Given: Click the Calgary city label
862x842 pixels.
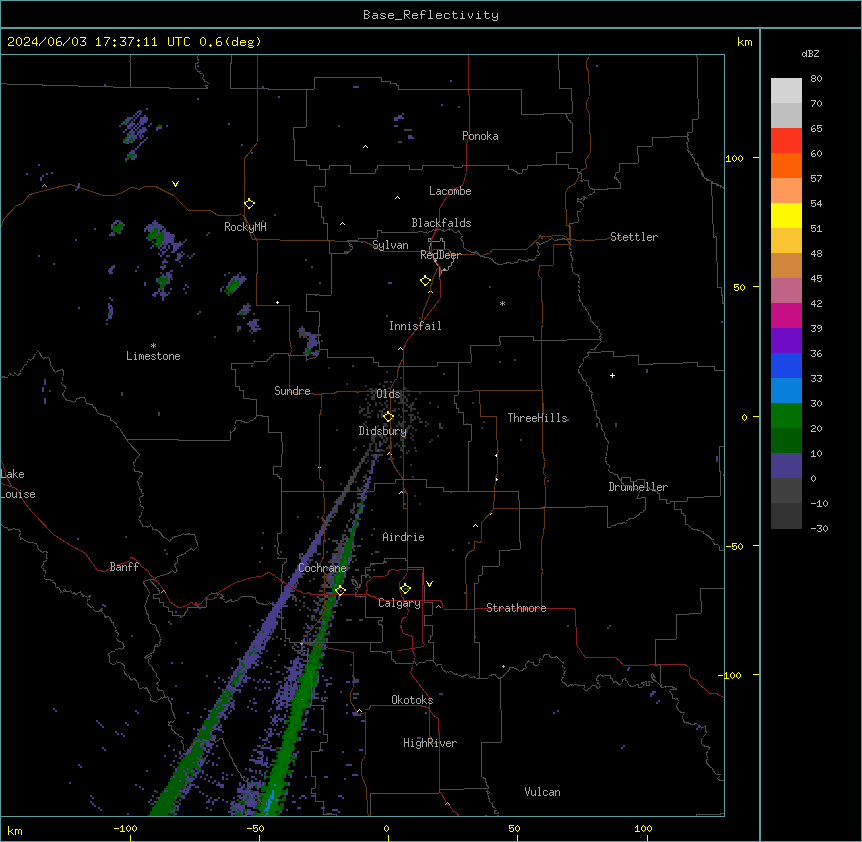Looking at the screenshot, I should [x=399, y=603].
